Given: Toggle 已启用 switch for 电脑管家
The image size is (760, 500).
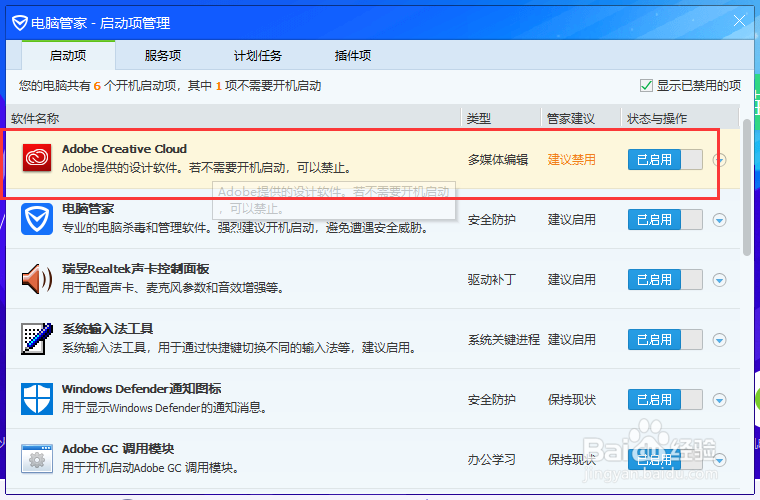Looking at the screenshot, I should (665, 219).
